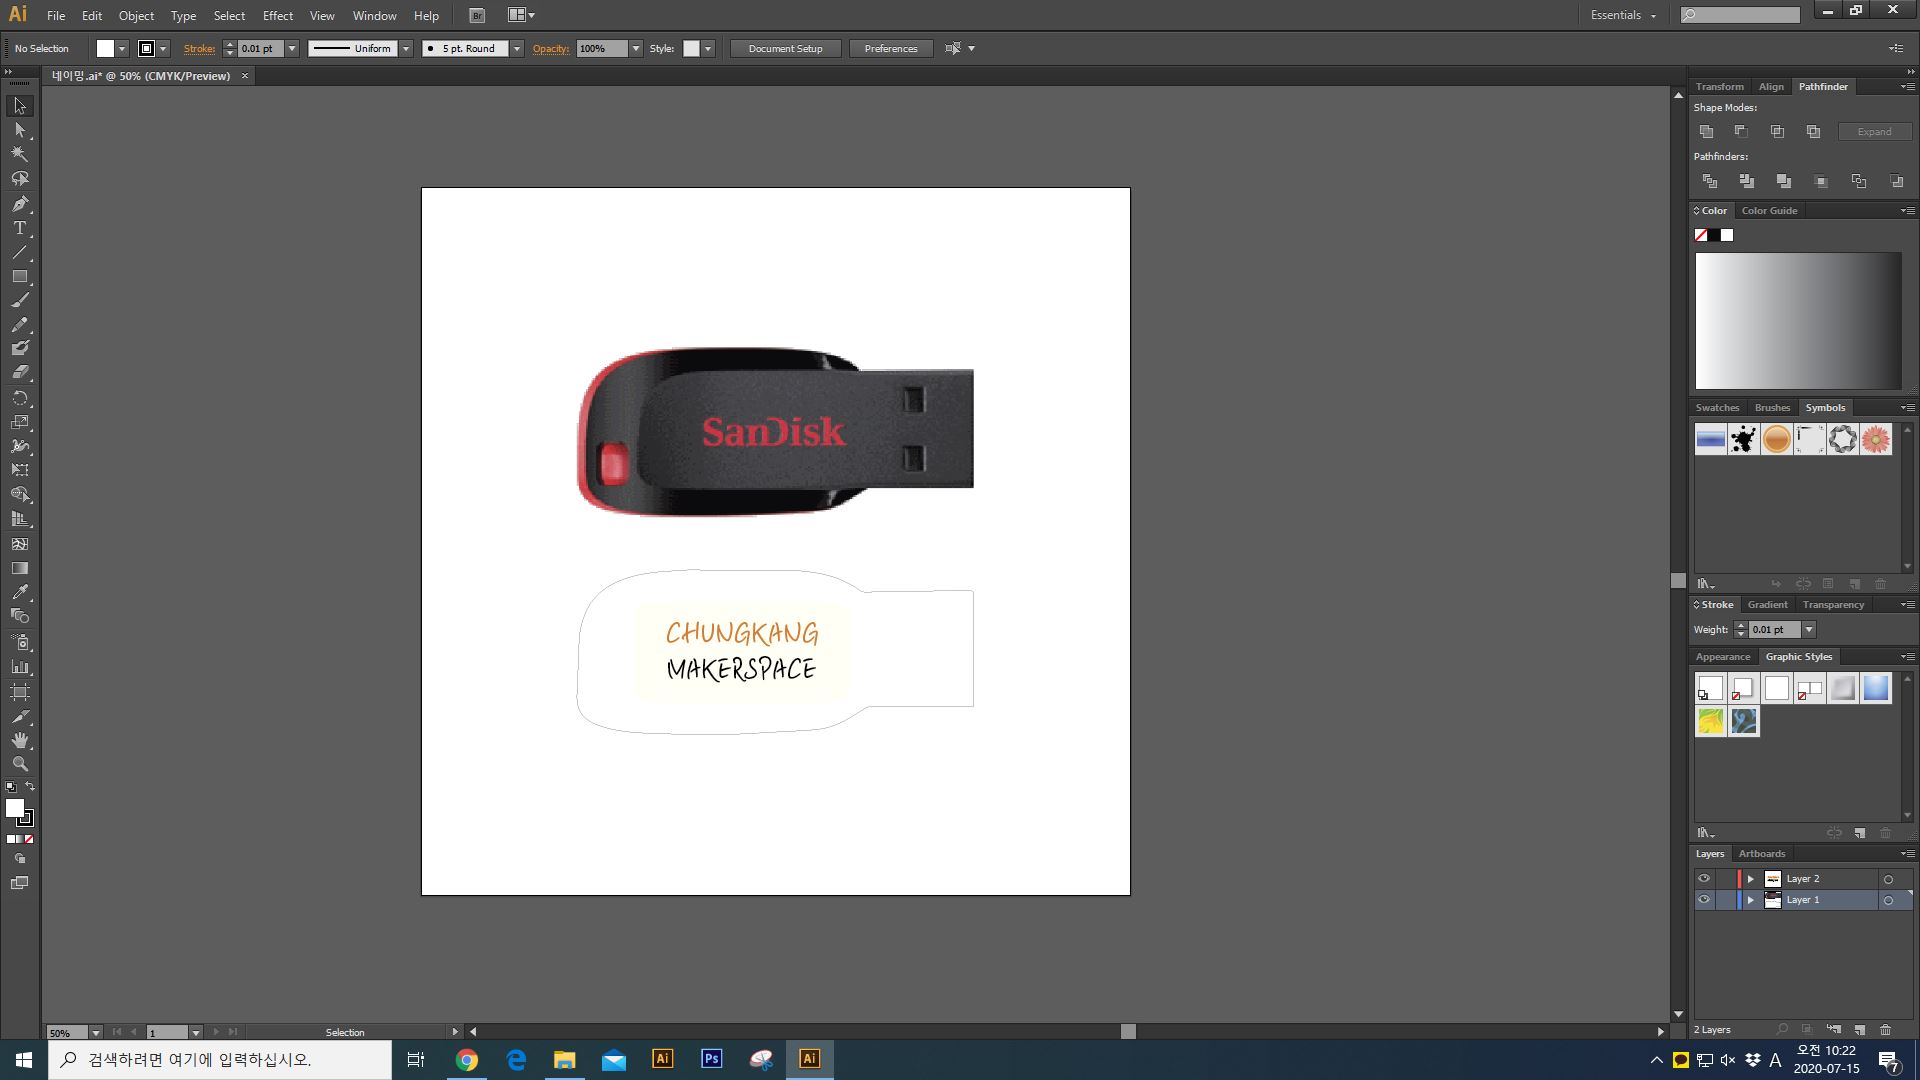Select the Magic Wand tool
The image size is (1920, 1080).
(x=19, y=154)
